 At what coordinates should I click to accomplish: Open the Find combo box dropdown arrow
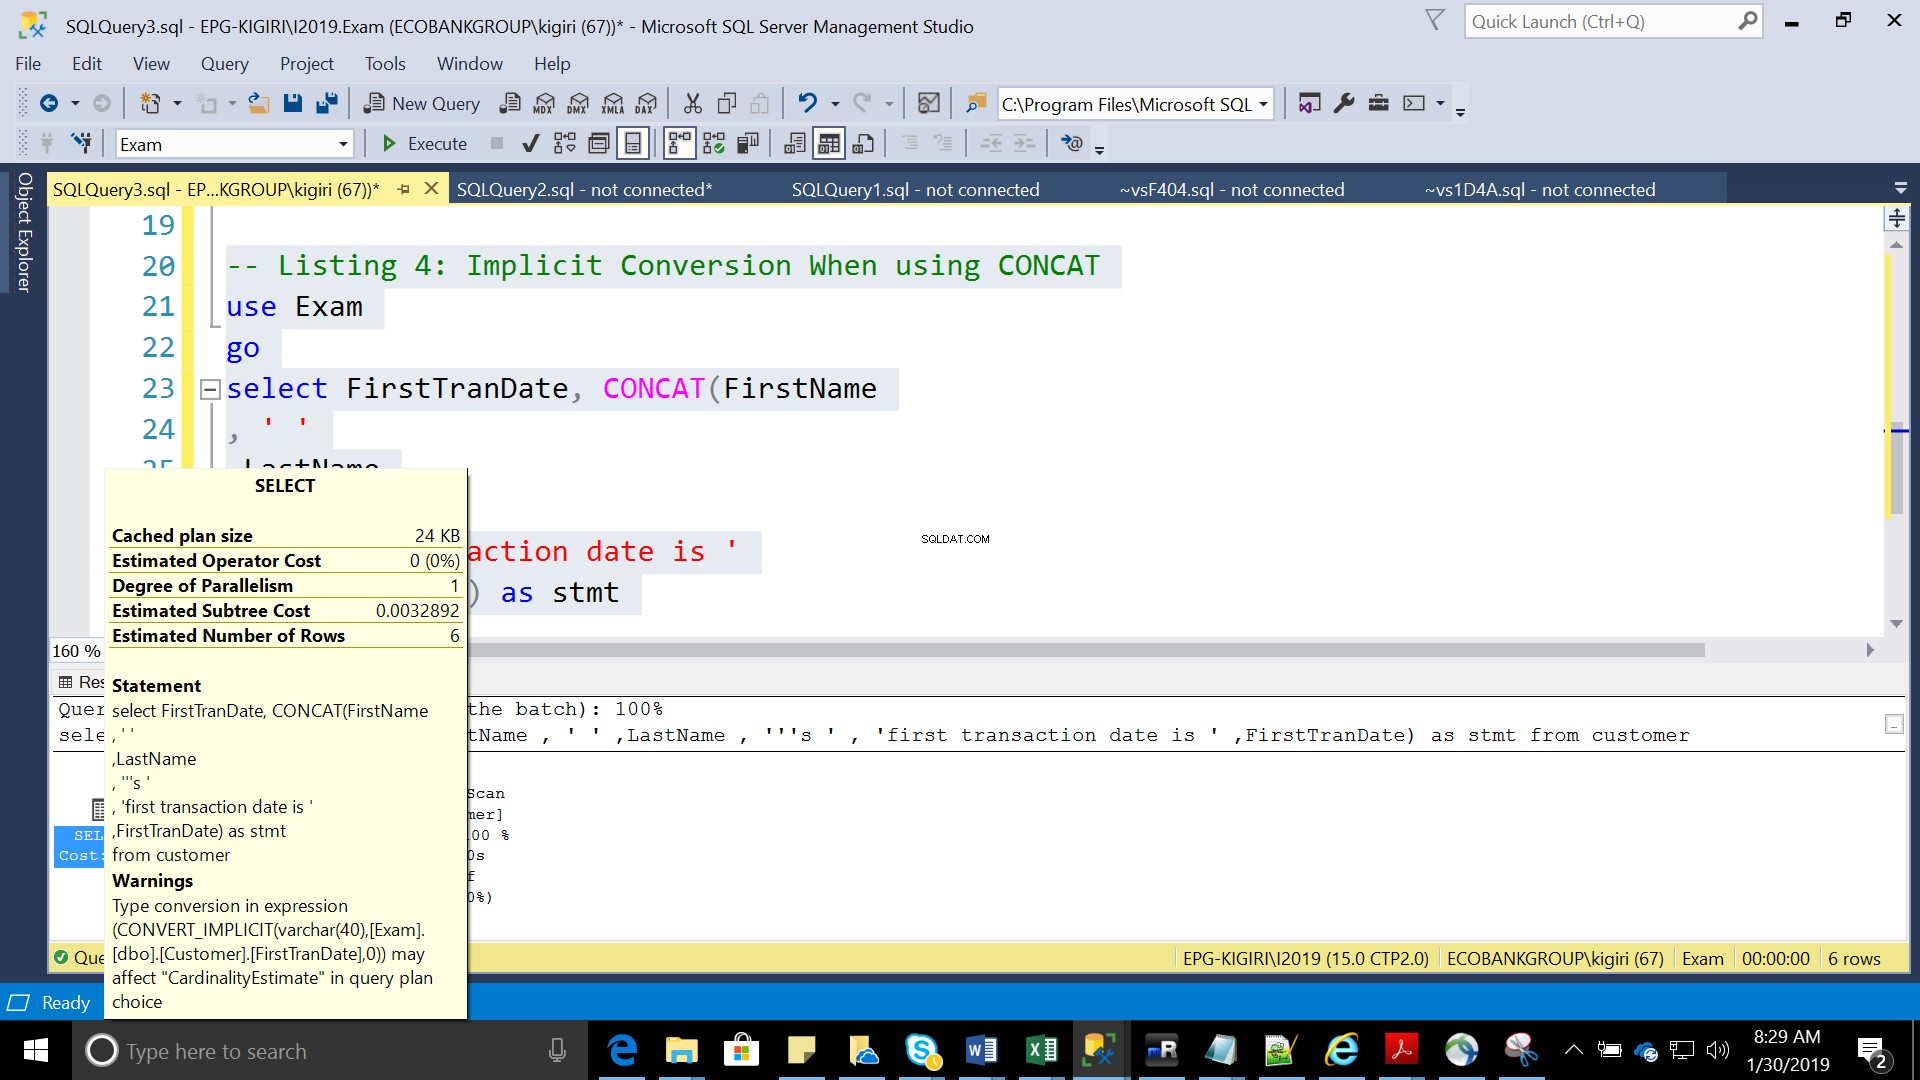[x=1263, y=104]
